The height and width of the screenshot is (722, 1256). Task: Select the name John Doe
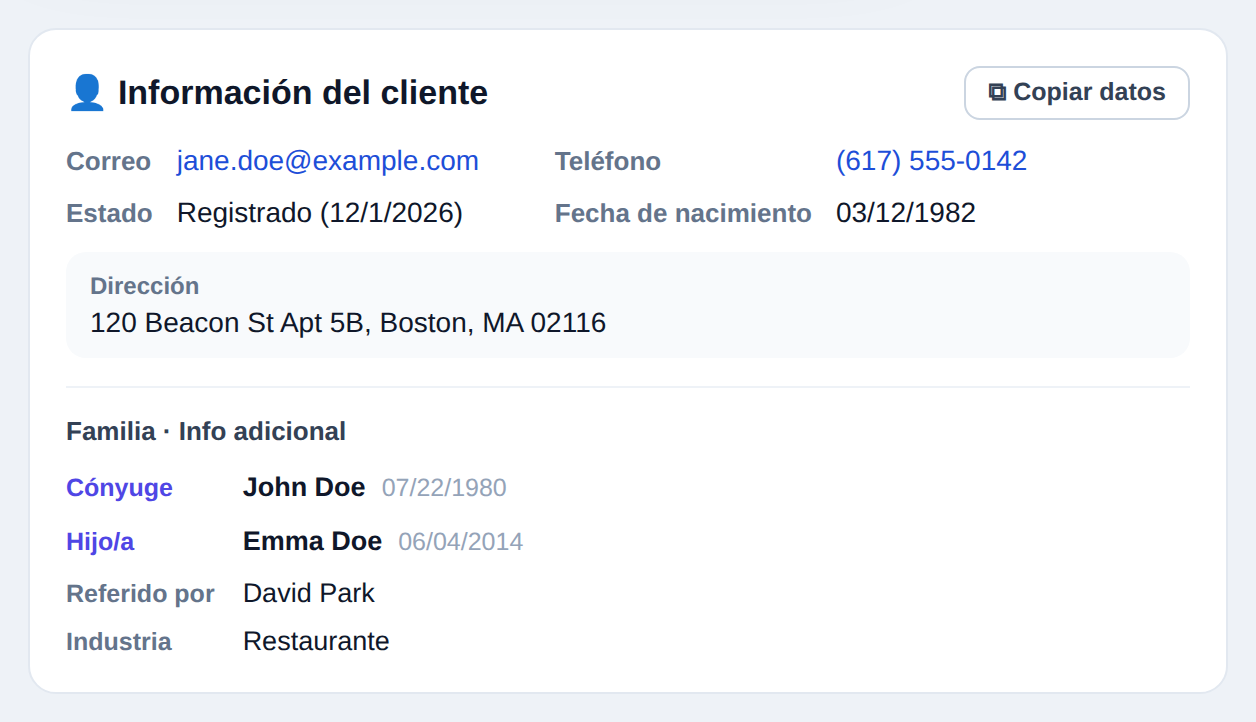pyautogui.click(x=304, y=488)
